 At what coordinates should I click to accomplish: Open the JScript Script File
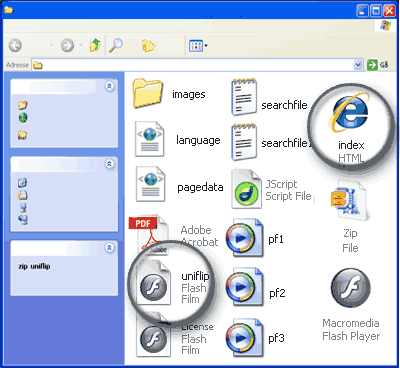246,189
